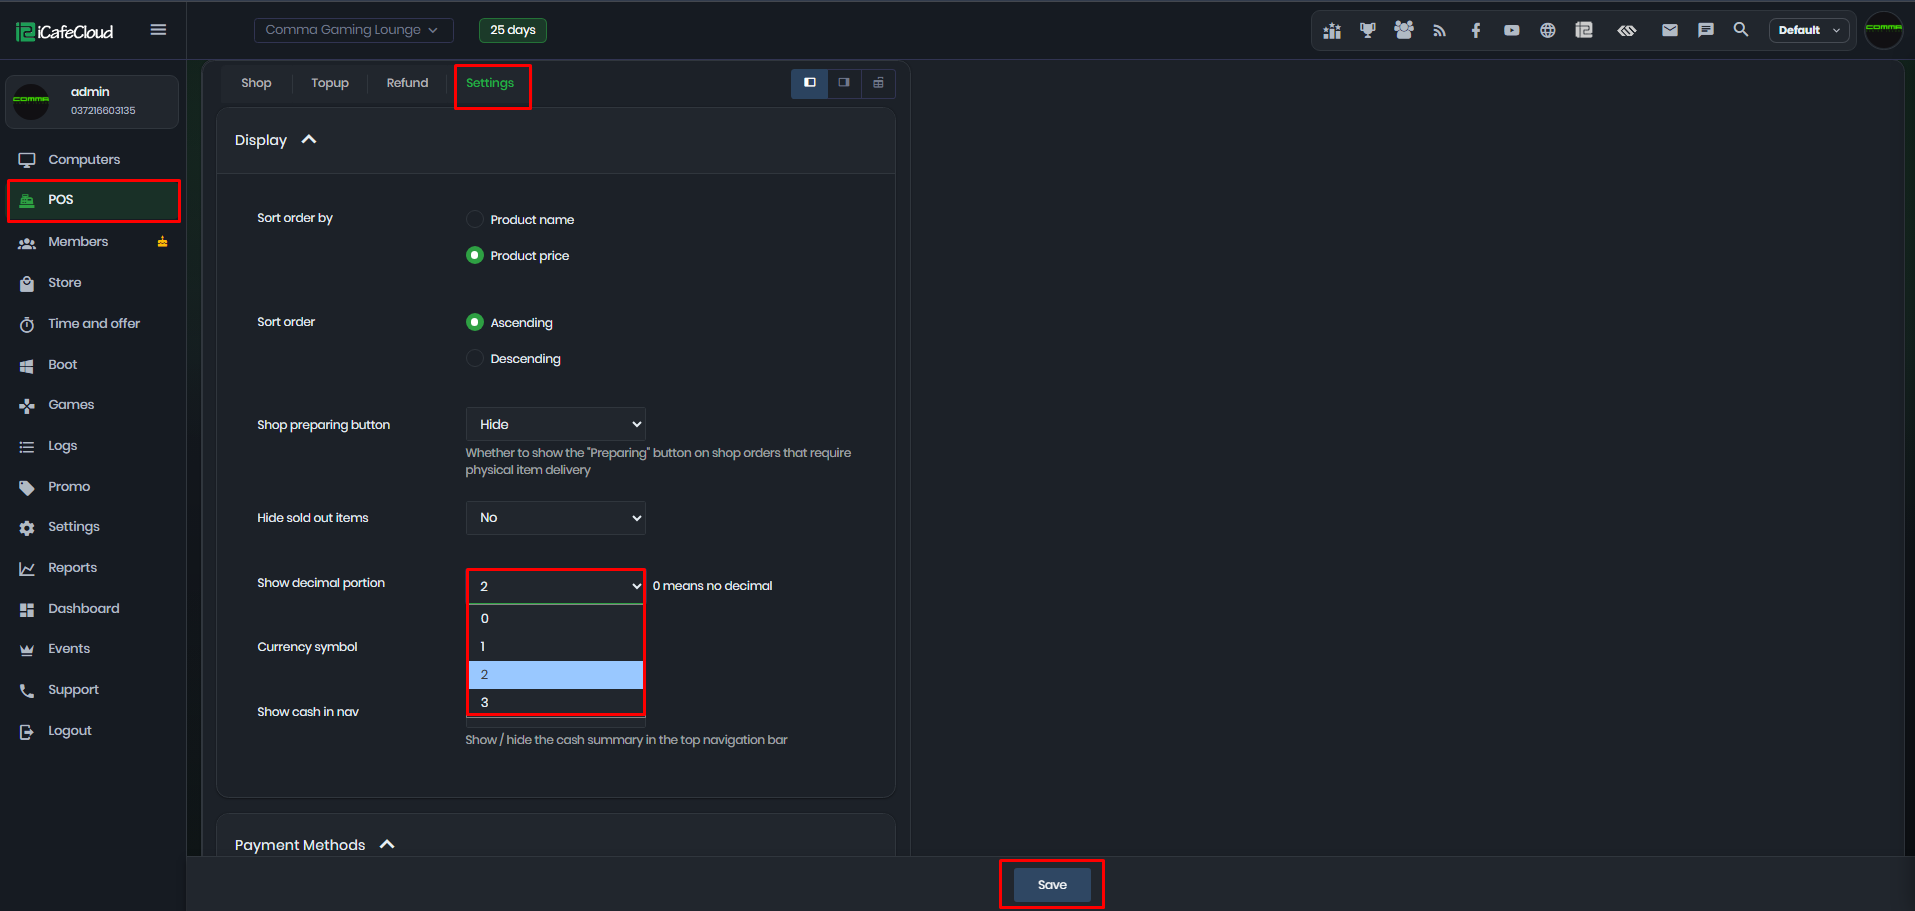Open the mail envelope icon
Viewport: 1915px width, 911px height.
click(1670, 30)
